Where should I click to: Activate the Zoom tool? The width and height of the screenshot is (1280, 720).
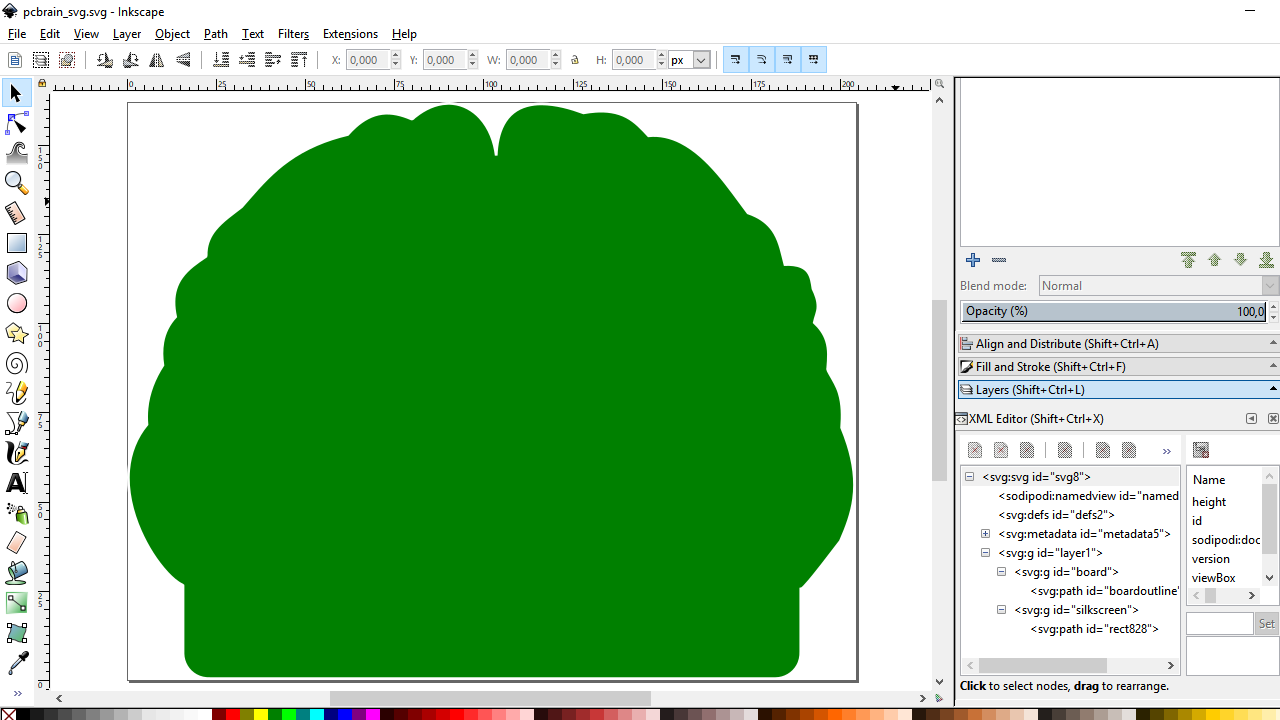pyautogui.click(x=16, y=183)
